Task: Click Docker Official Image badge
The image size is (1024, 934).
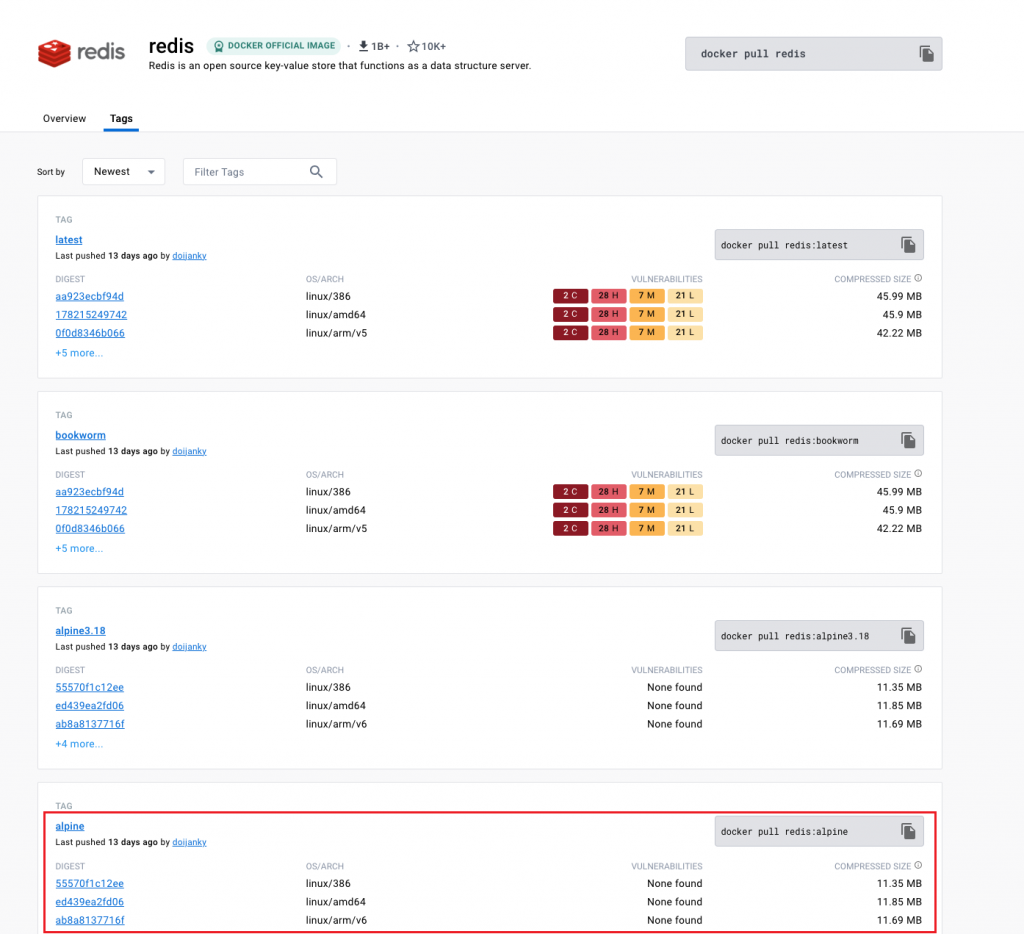Action: (274, 46)
